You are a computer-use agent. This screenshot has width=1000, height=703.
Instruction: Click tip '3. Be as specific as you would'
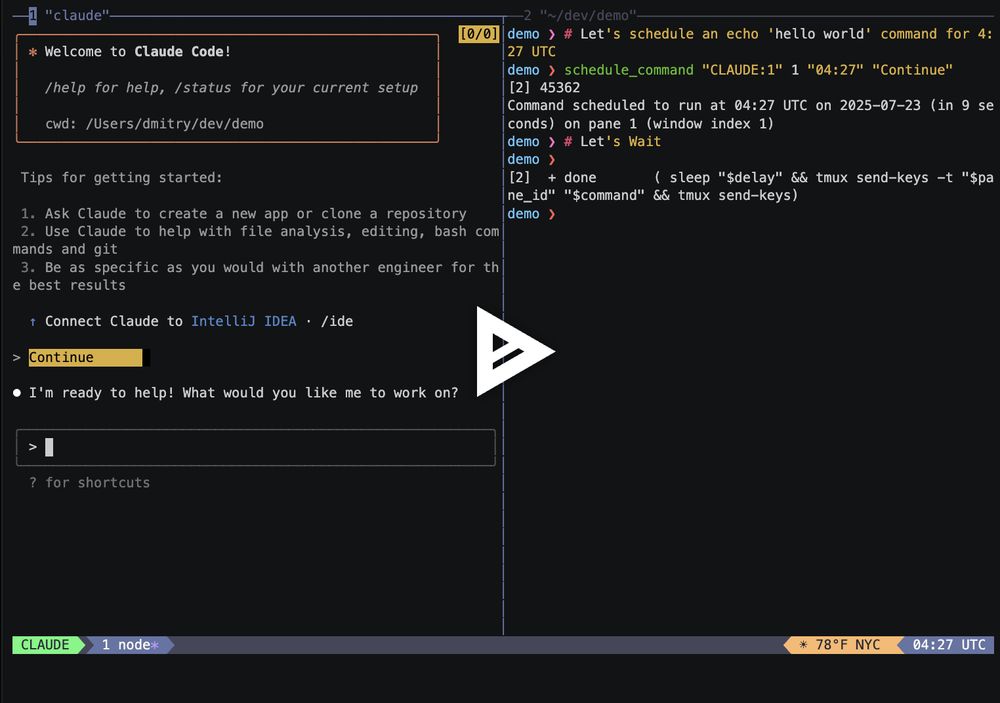tap(256, 276)
